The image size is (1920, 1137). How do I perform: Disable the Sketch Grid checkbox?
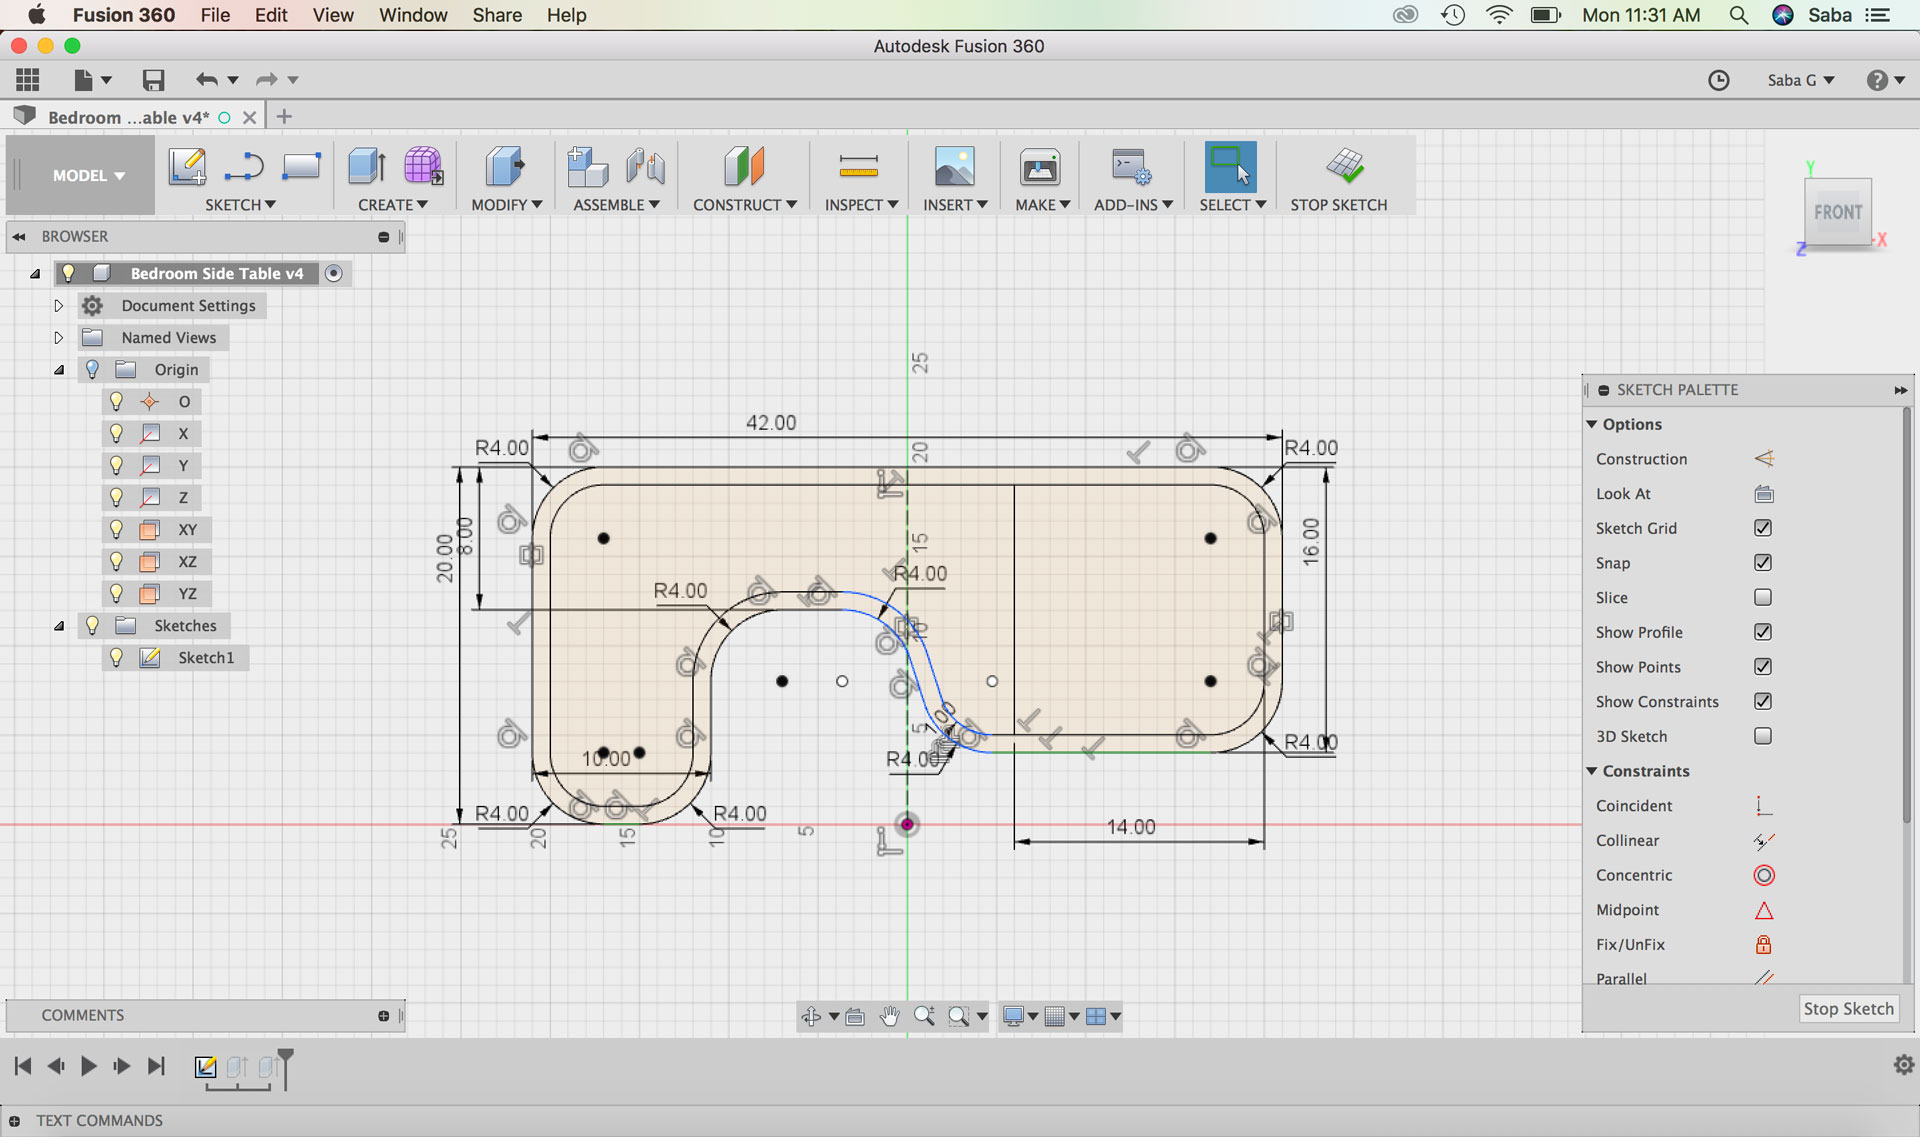pos(1763,528)
